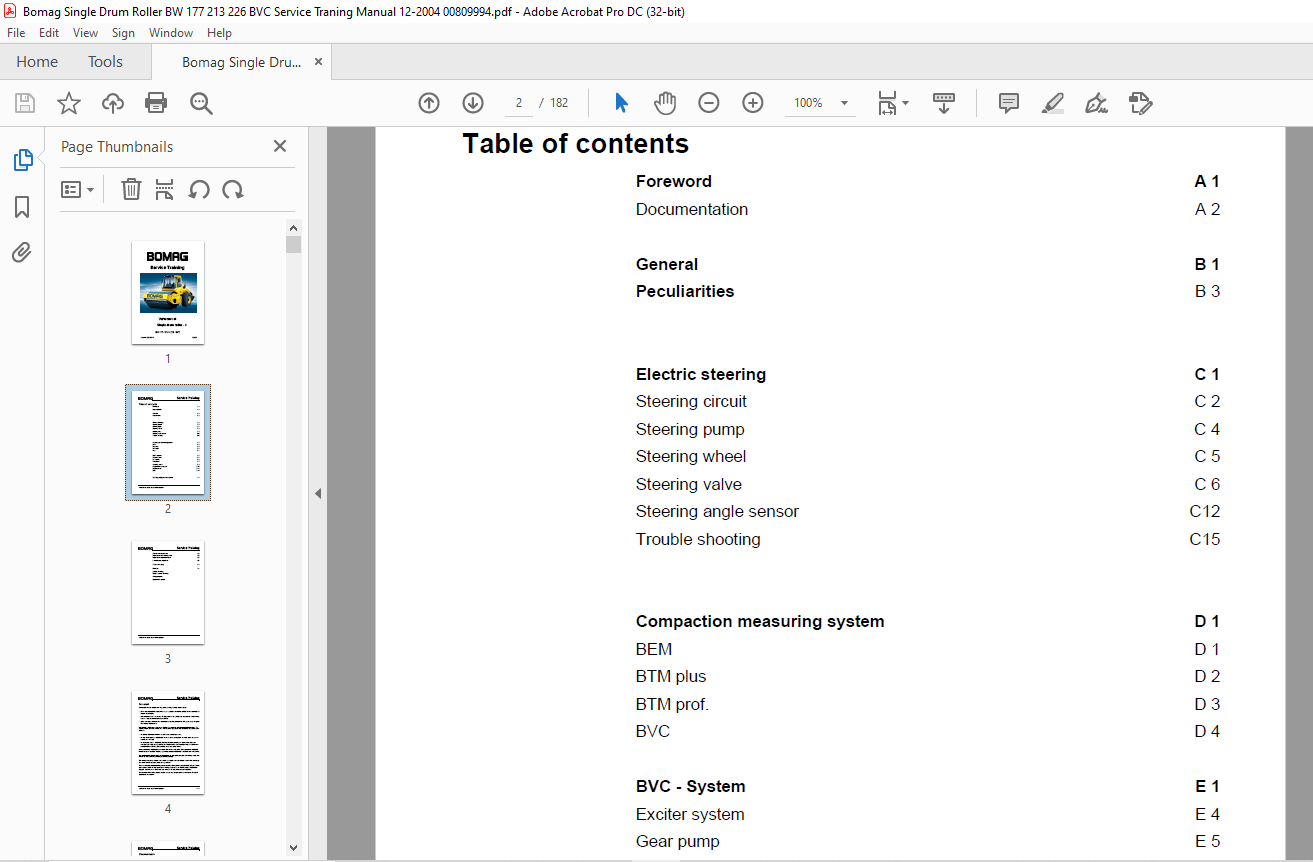The height and width of the screenshot is (862, 1313).
Task: Zoom in with the plus button
Action: click(x=753, y=103)
